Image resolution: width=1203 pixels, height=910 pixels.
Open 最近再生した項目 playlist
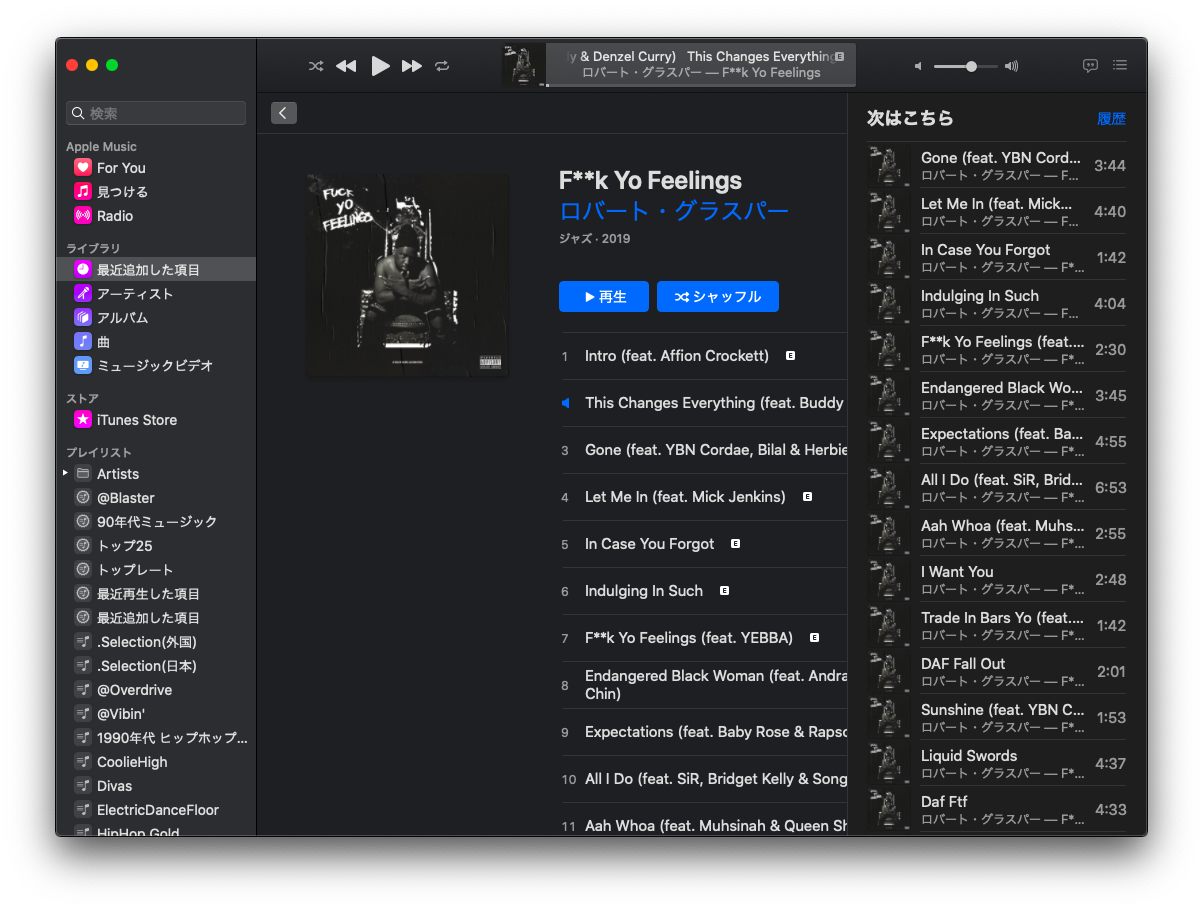(156, 594)
